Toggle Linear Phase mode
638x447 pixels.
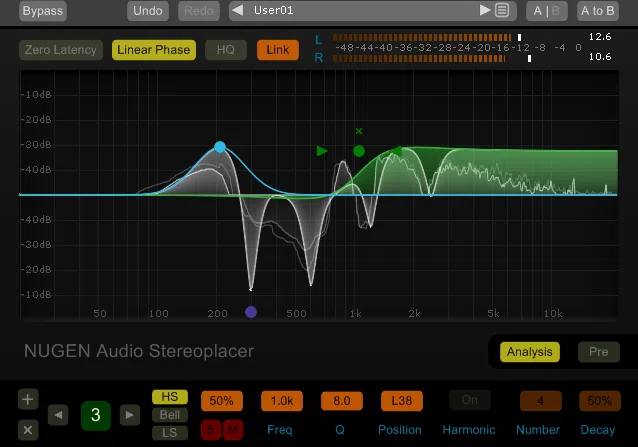(x=154, y=50)
